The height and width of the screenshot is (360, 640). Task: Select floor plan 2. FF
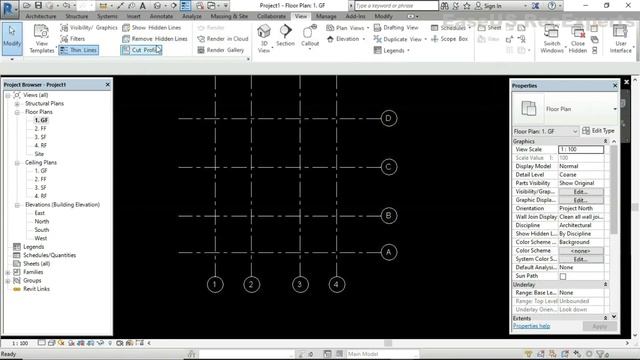(x=40, y=129)
